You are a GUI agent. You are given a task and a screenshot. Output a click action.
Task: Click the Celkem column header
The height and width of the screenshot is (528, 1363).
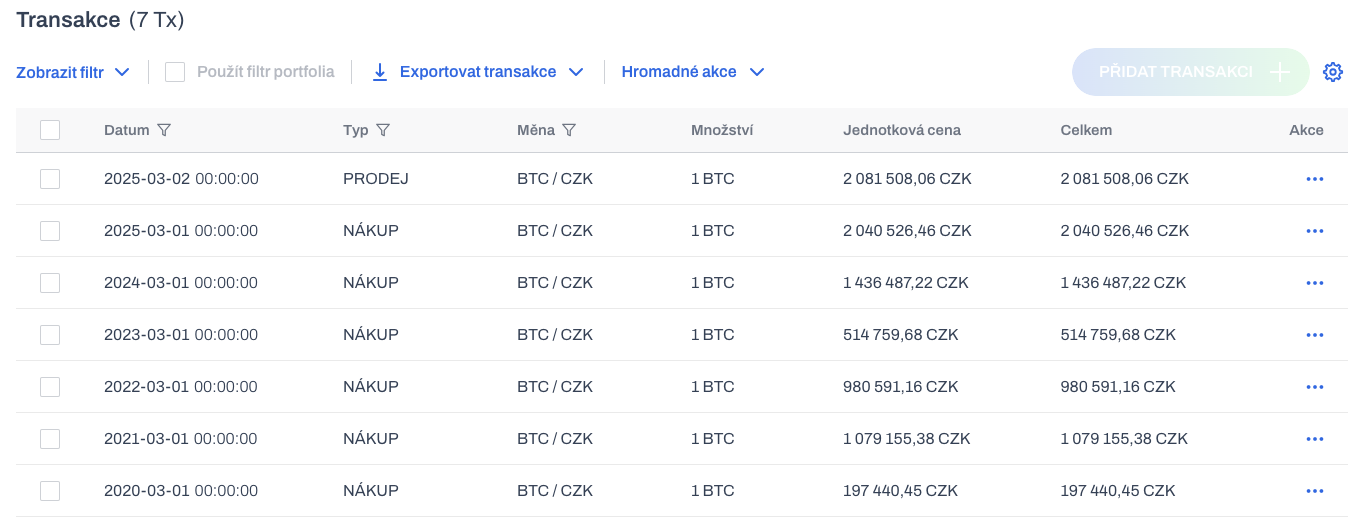1086,130
